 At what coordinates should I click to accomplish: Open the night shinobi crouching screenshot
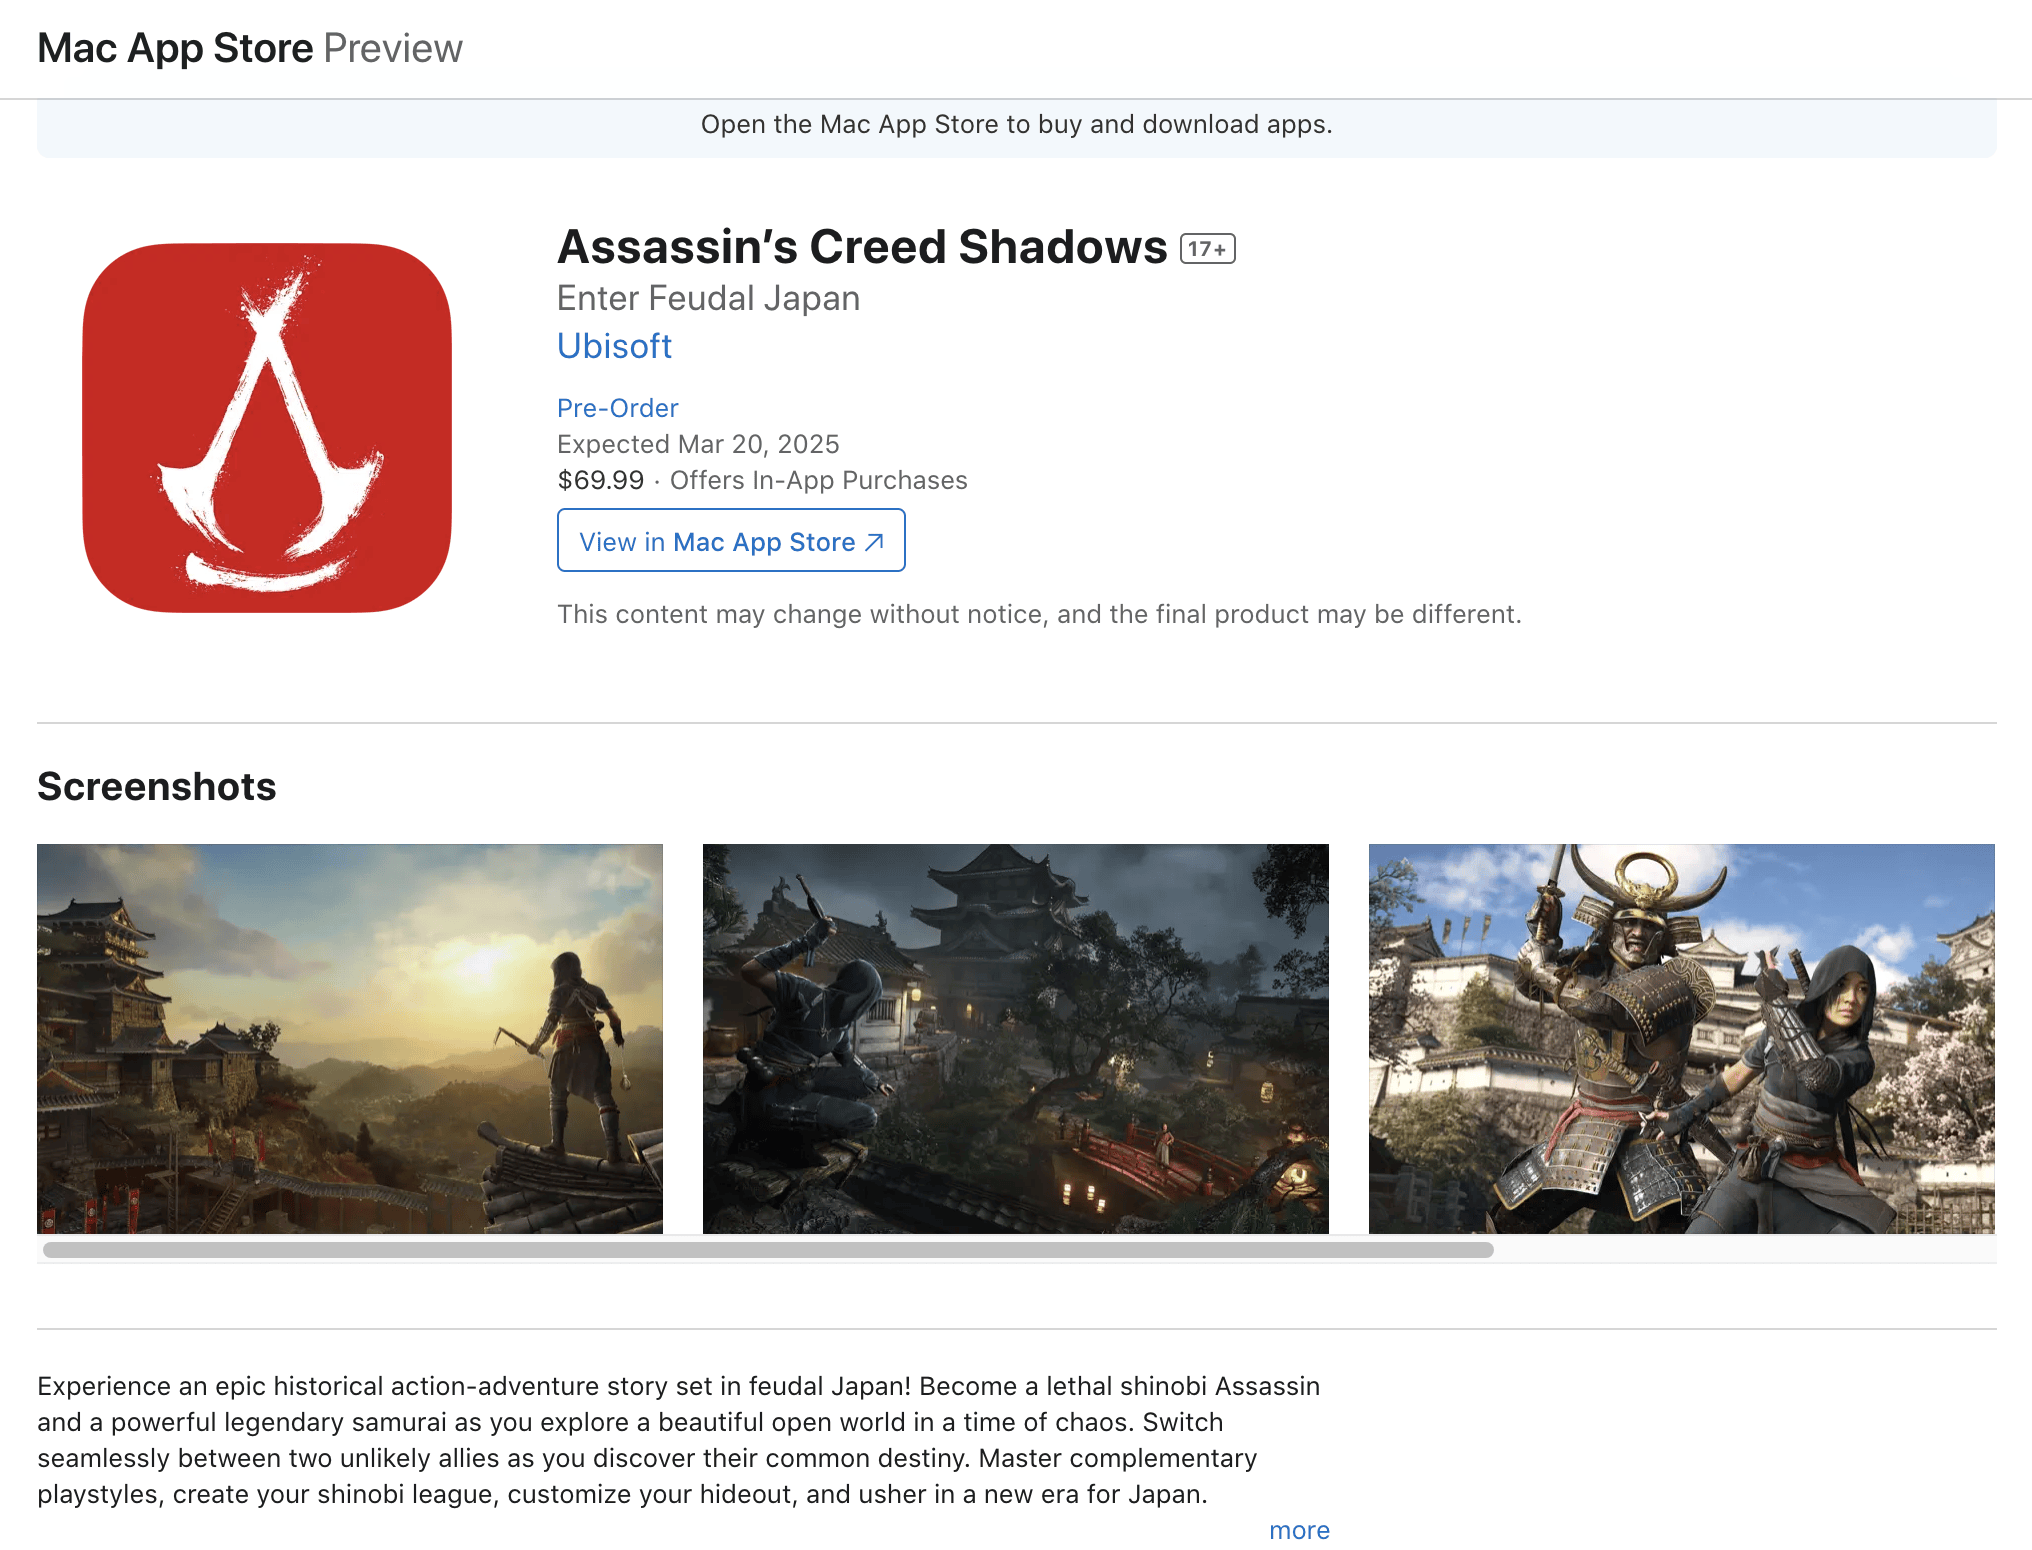(1016, 1038)
